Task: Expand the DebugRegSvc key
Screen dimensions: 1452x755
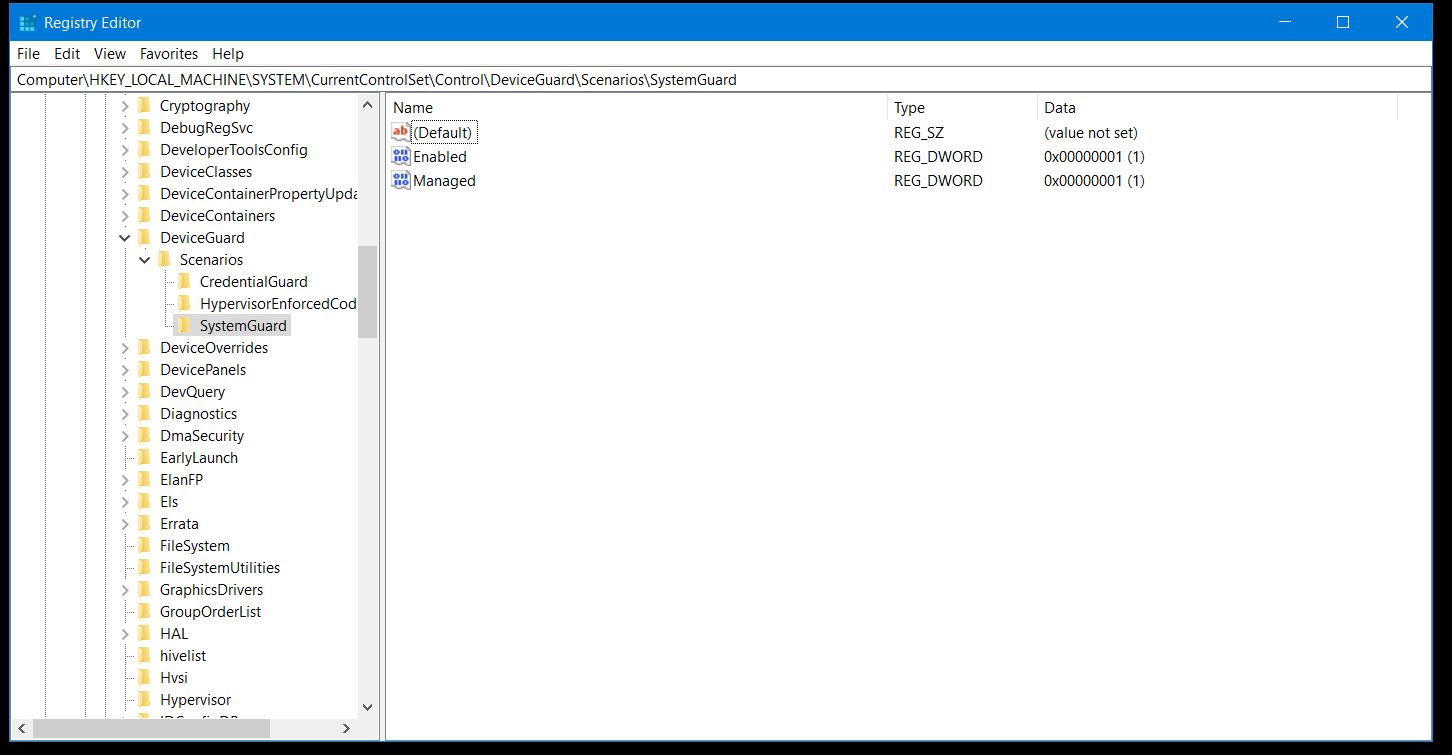Action: [x=125, y=128]
